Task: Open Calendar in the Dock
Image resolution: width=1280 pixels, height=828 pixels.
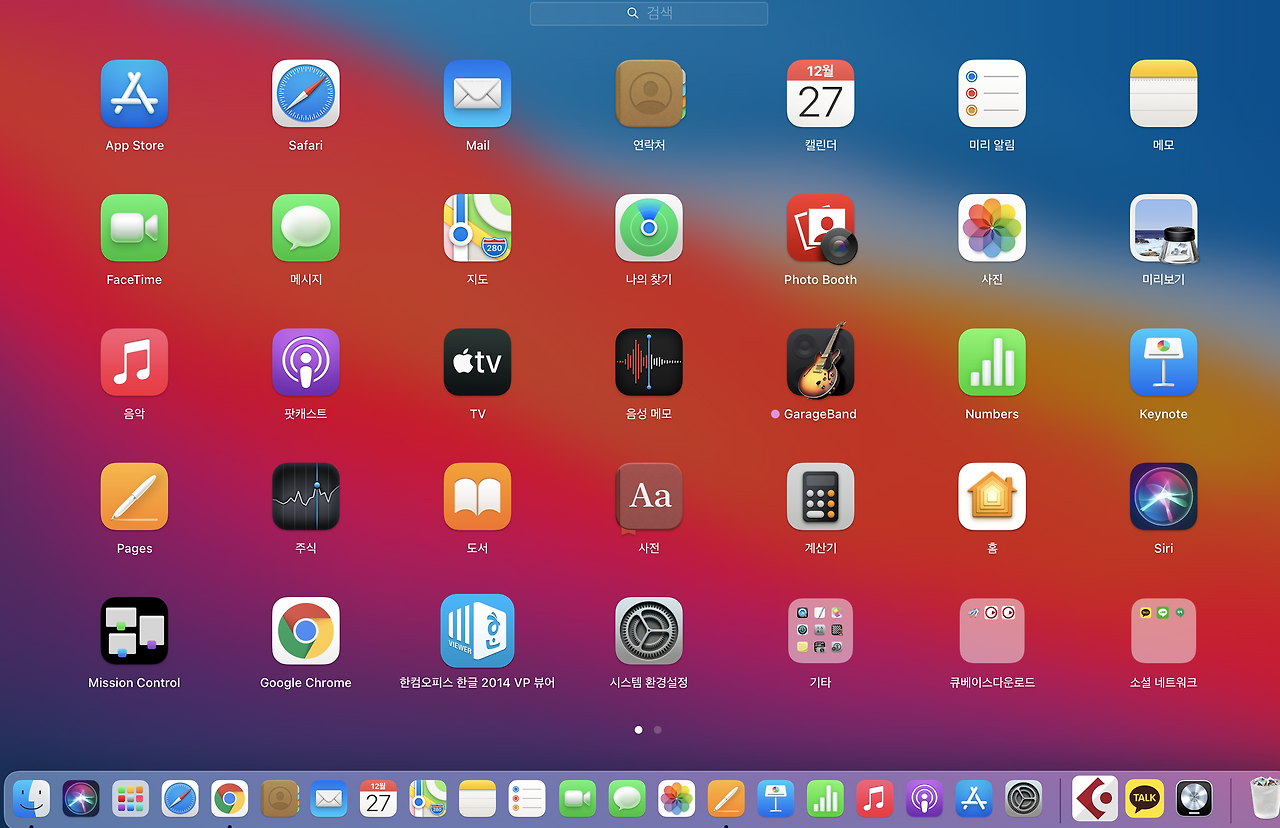Action: pos(378,798)
